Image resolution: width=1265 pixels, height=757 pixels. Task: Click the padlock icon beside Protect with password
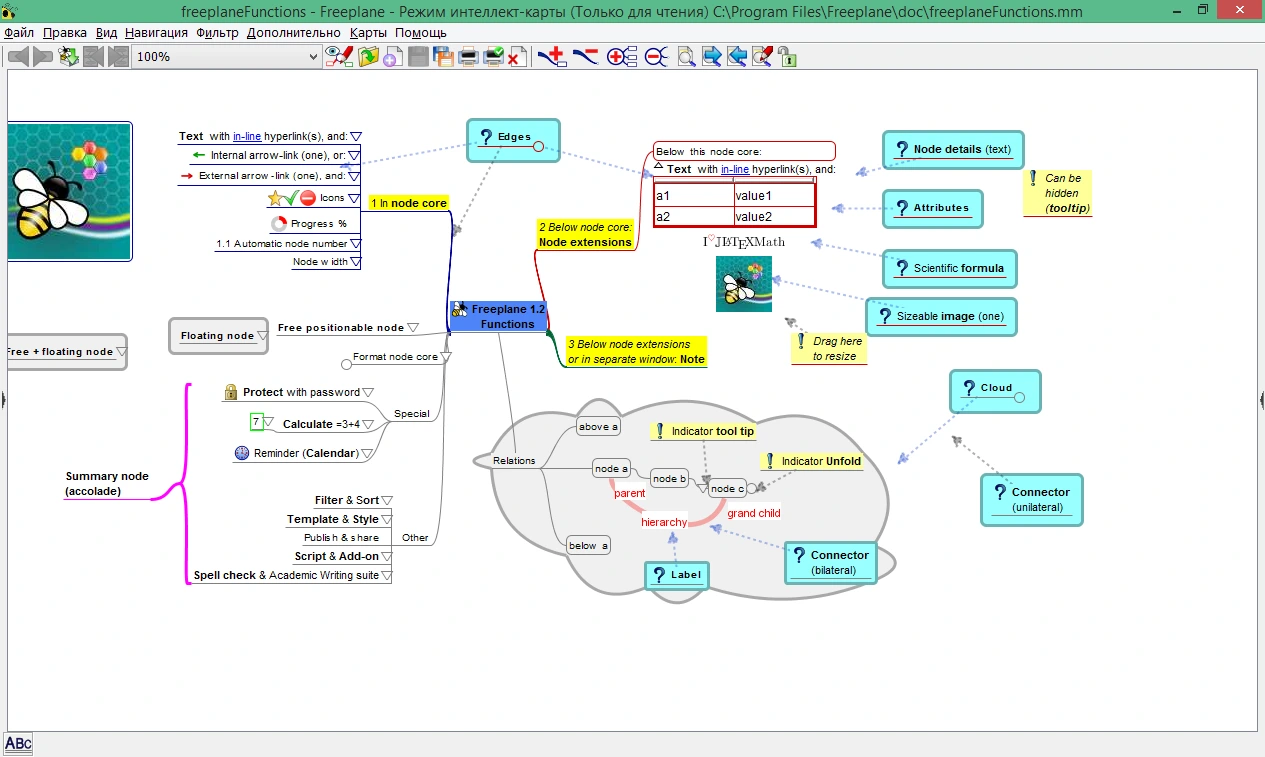231,392
